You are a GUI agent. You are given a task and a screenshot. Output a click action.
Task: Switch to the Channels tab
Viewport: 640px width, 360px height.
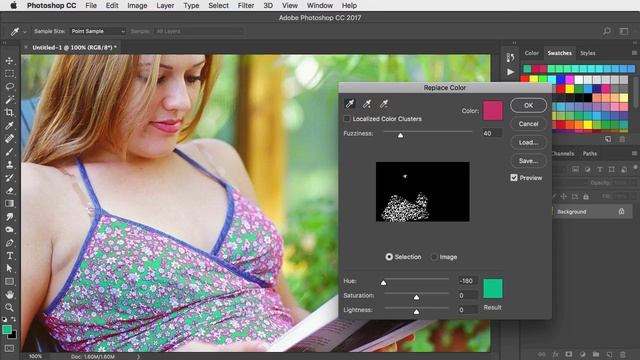click(x=562, y=153)
